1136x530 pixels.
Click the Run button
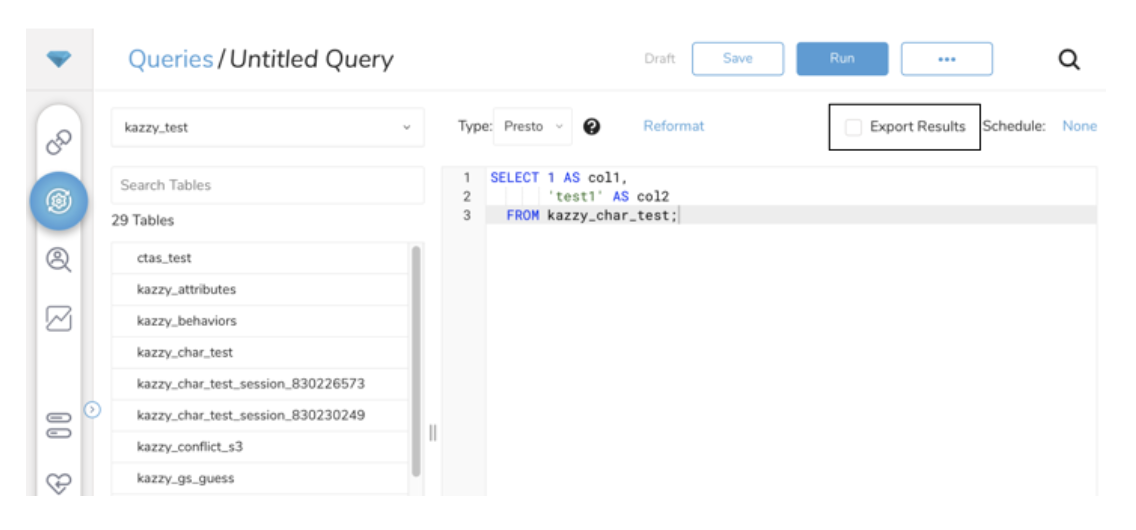pyautogui.click(x=842, y=59)
